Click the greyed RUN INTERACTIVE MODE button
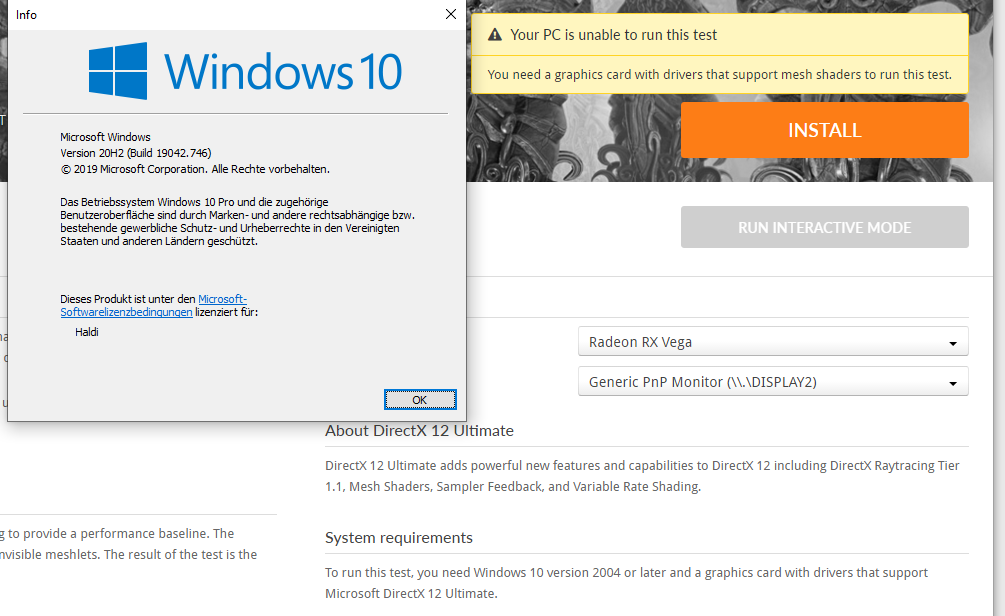This screenshot has height=616, width=1005. click(824, 228)
